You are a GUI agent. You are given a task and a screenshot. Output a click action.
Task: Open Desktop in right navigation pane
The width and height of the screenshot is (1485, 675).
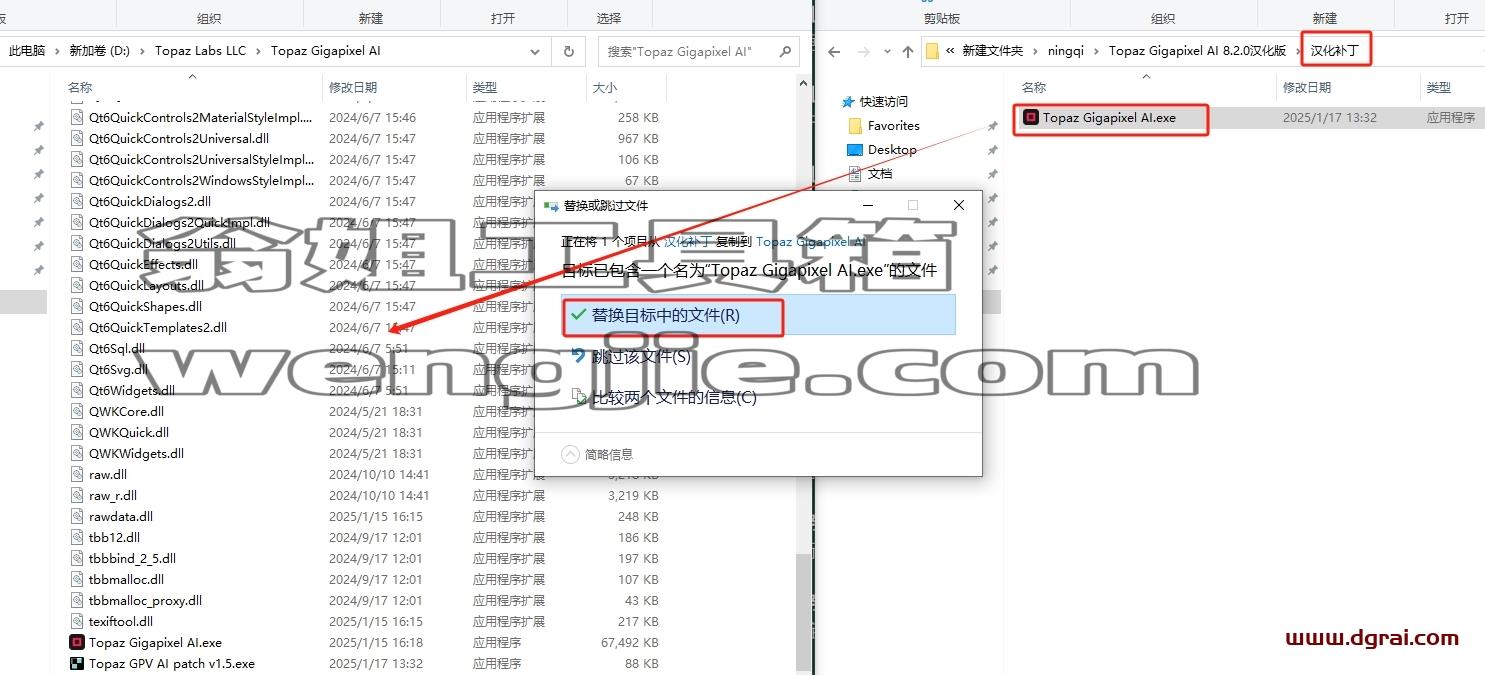[x=892, y=149]
